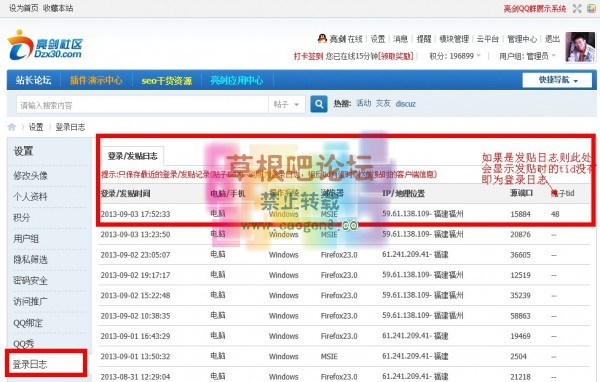Click the 登录/发贴时间 column header

125,193
